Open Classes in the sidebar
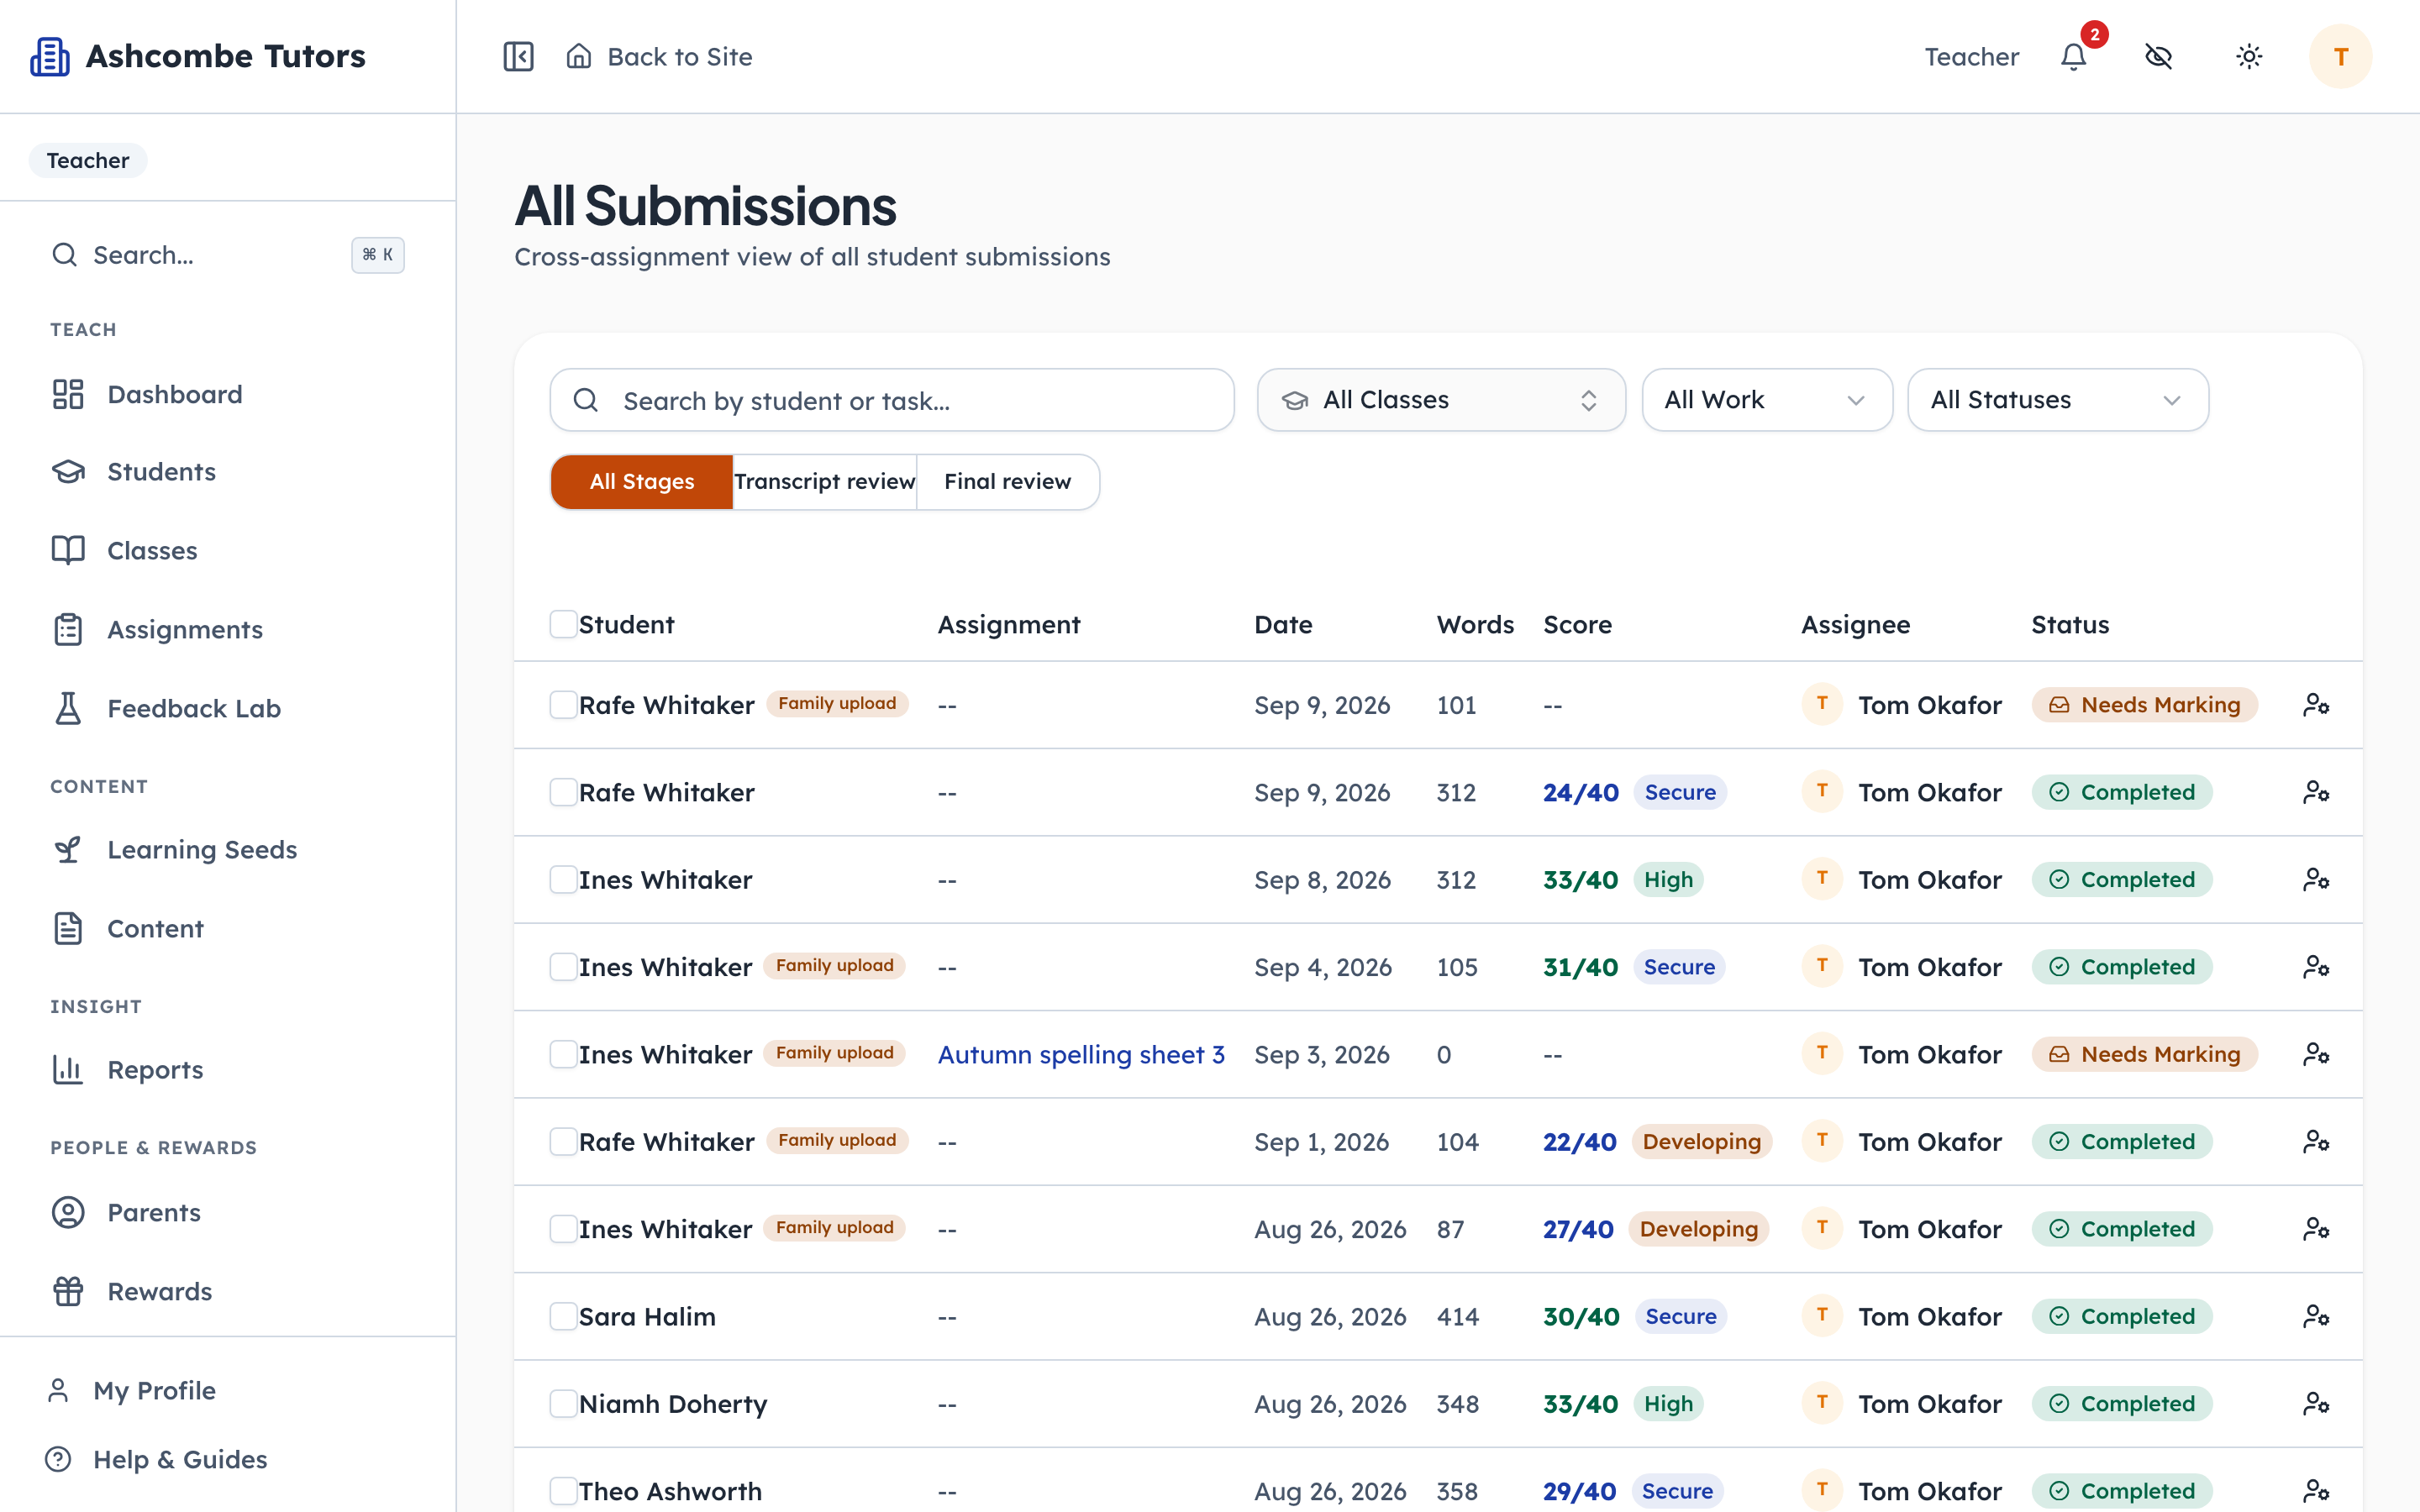The width and height of the screenshot is (2420, 1512). tap(228, 550)
